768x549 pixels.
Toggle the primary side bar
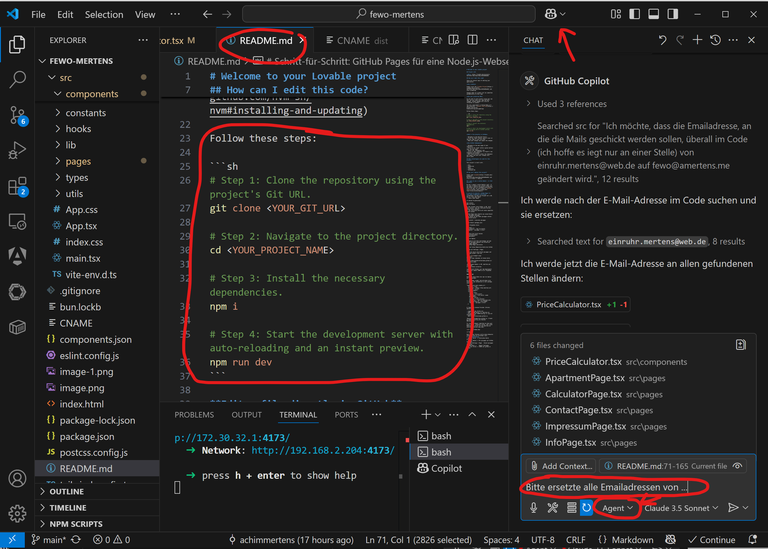635,14
